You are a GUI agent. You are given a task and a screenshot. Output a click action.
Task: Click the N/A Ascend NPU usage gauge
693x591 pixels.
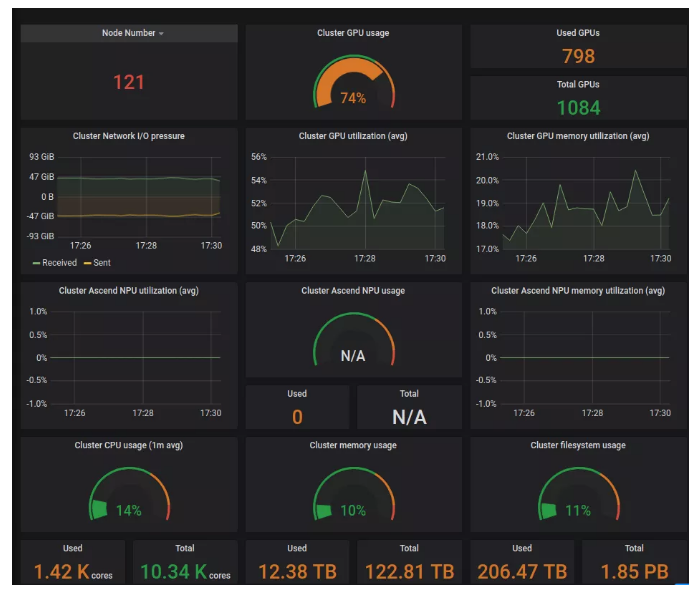click(353, 343)
